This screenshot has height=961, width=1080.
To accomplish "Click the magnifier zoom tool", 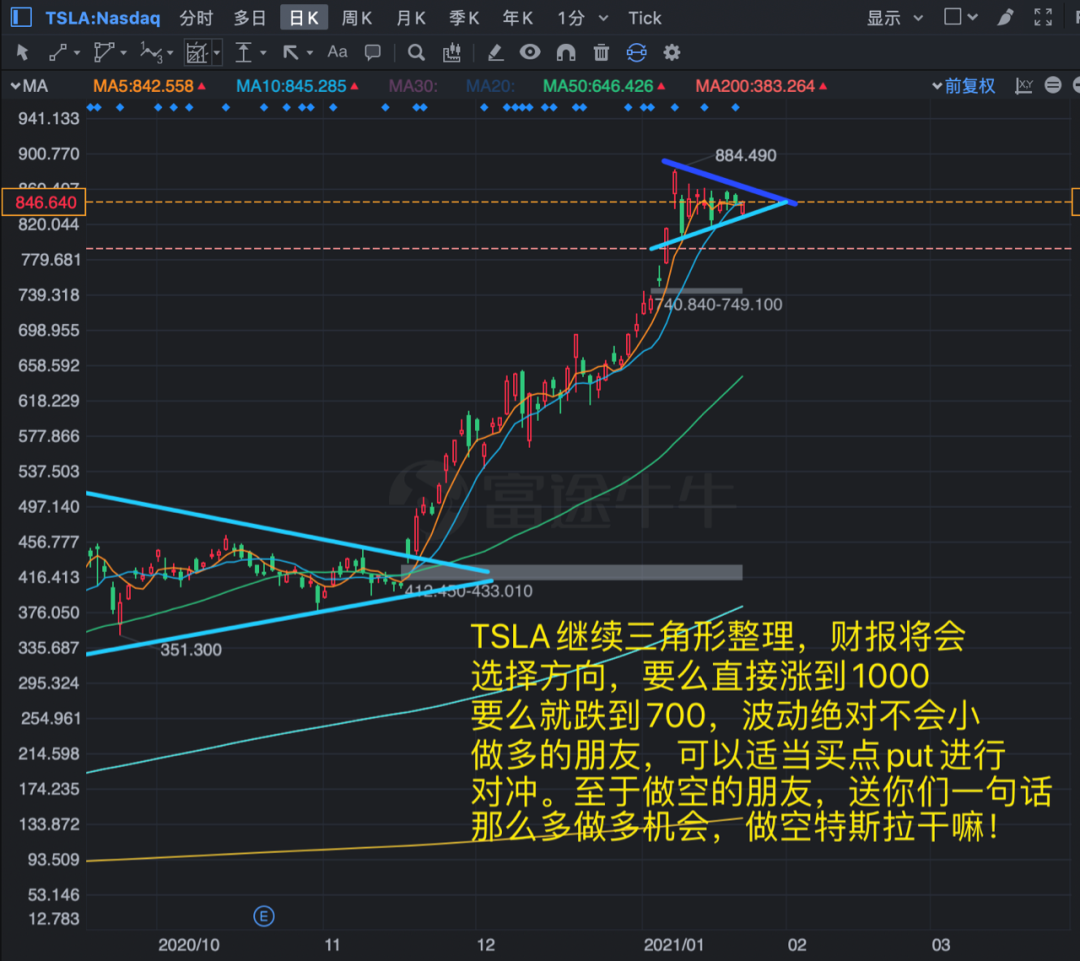I will pyautogui.click(x=416, y=52).
